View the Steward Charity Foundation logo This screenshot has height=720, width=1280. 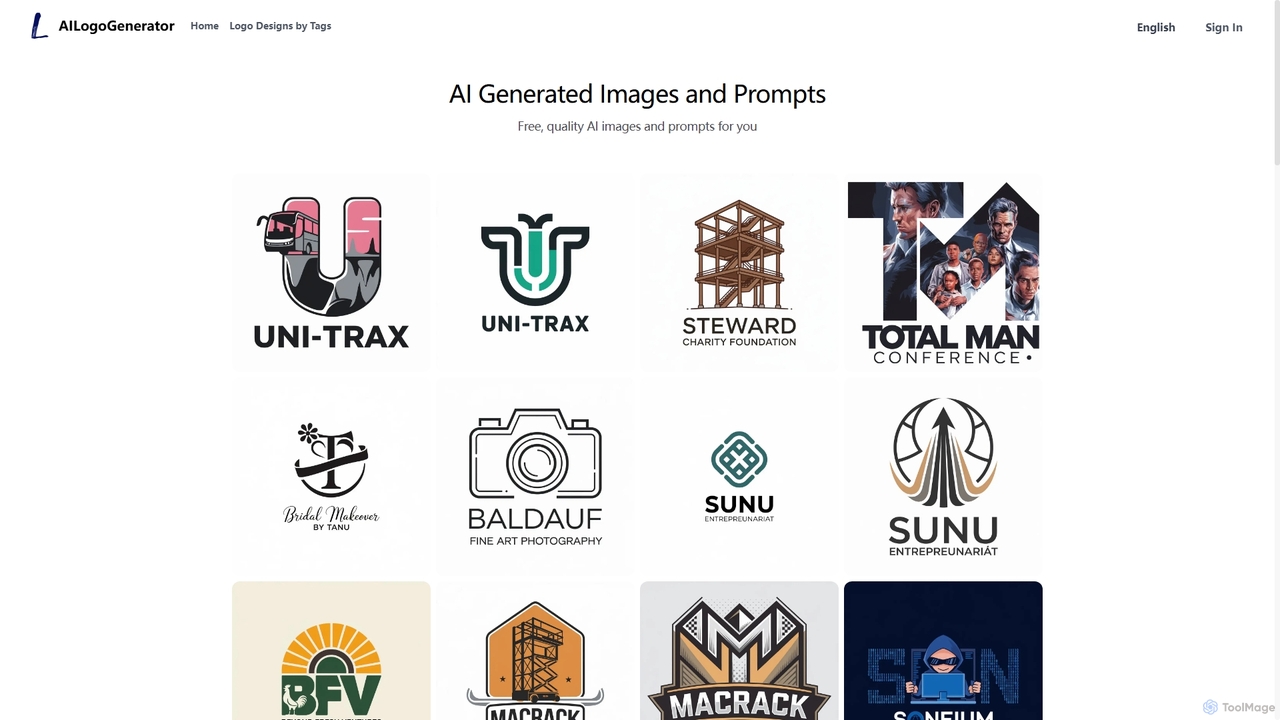click(x=739, y=273)
